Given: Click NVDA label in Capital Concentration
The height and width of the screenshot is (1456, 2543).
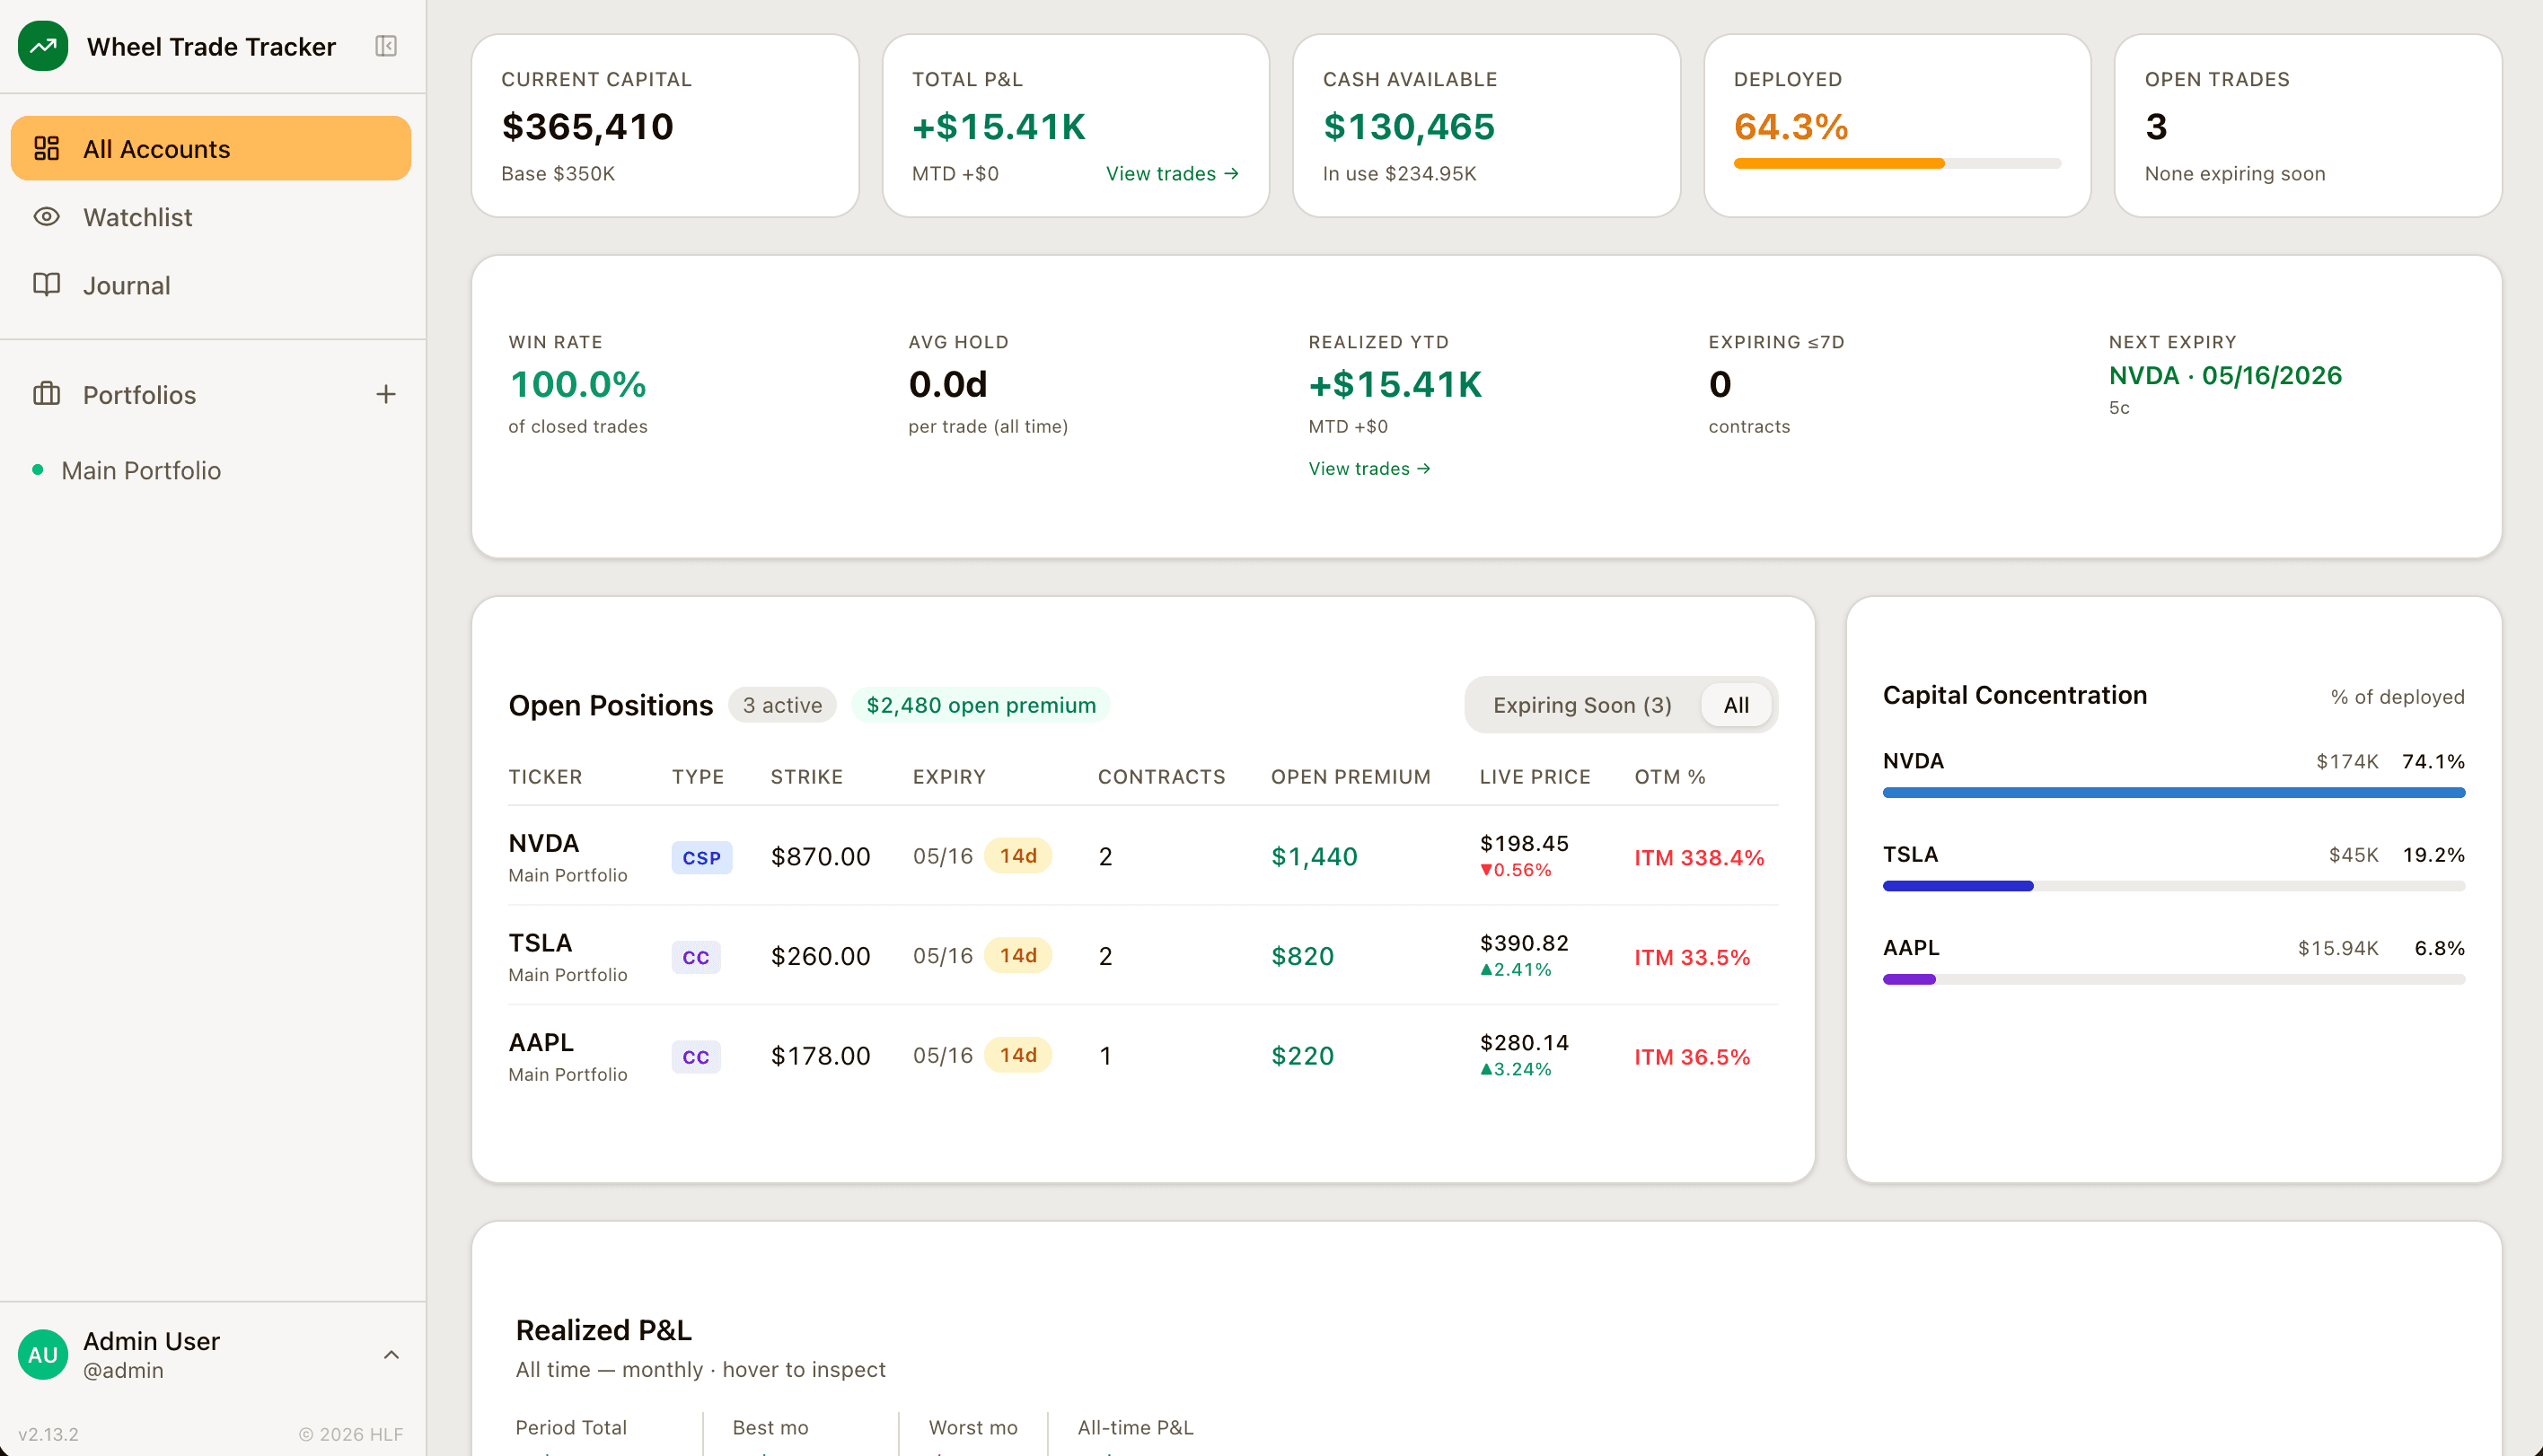Looking at the screenshot, I should coord(1913,761).
